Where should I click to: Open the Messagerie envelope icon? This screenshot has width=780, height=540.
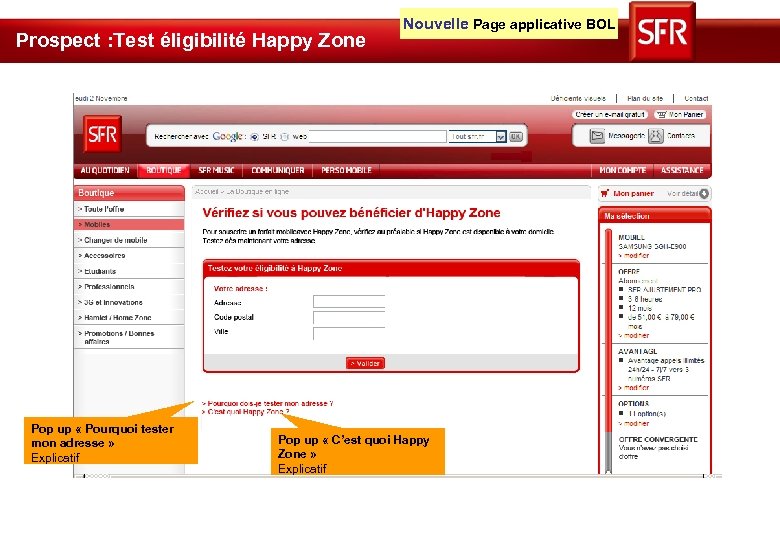point(596,136)
